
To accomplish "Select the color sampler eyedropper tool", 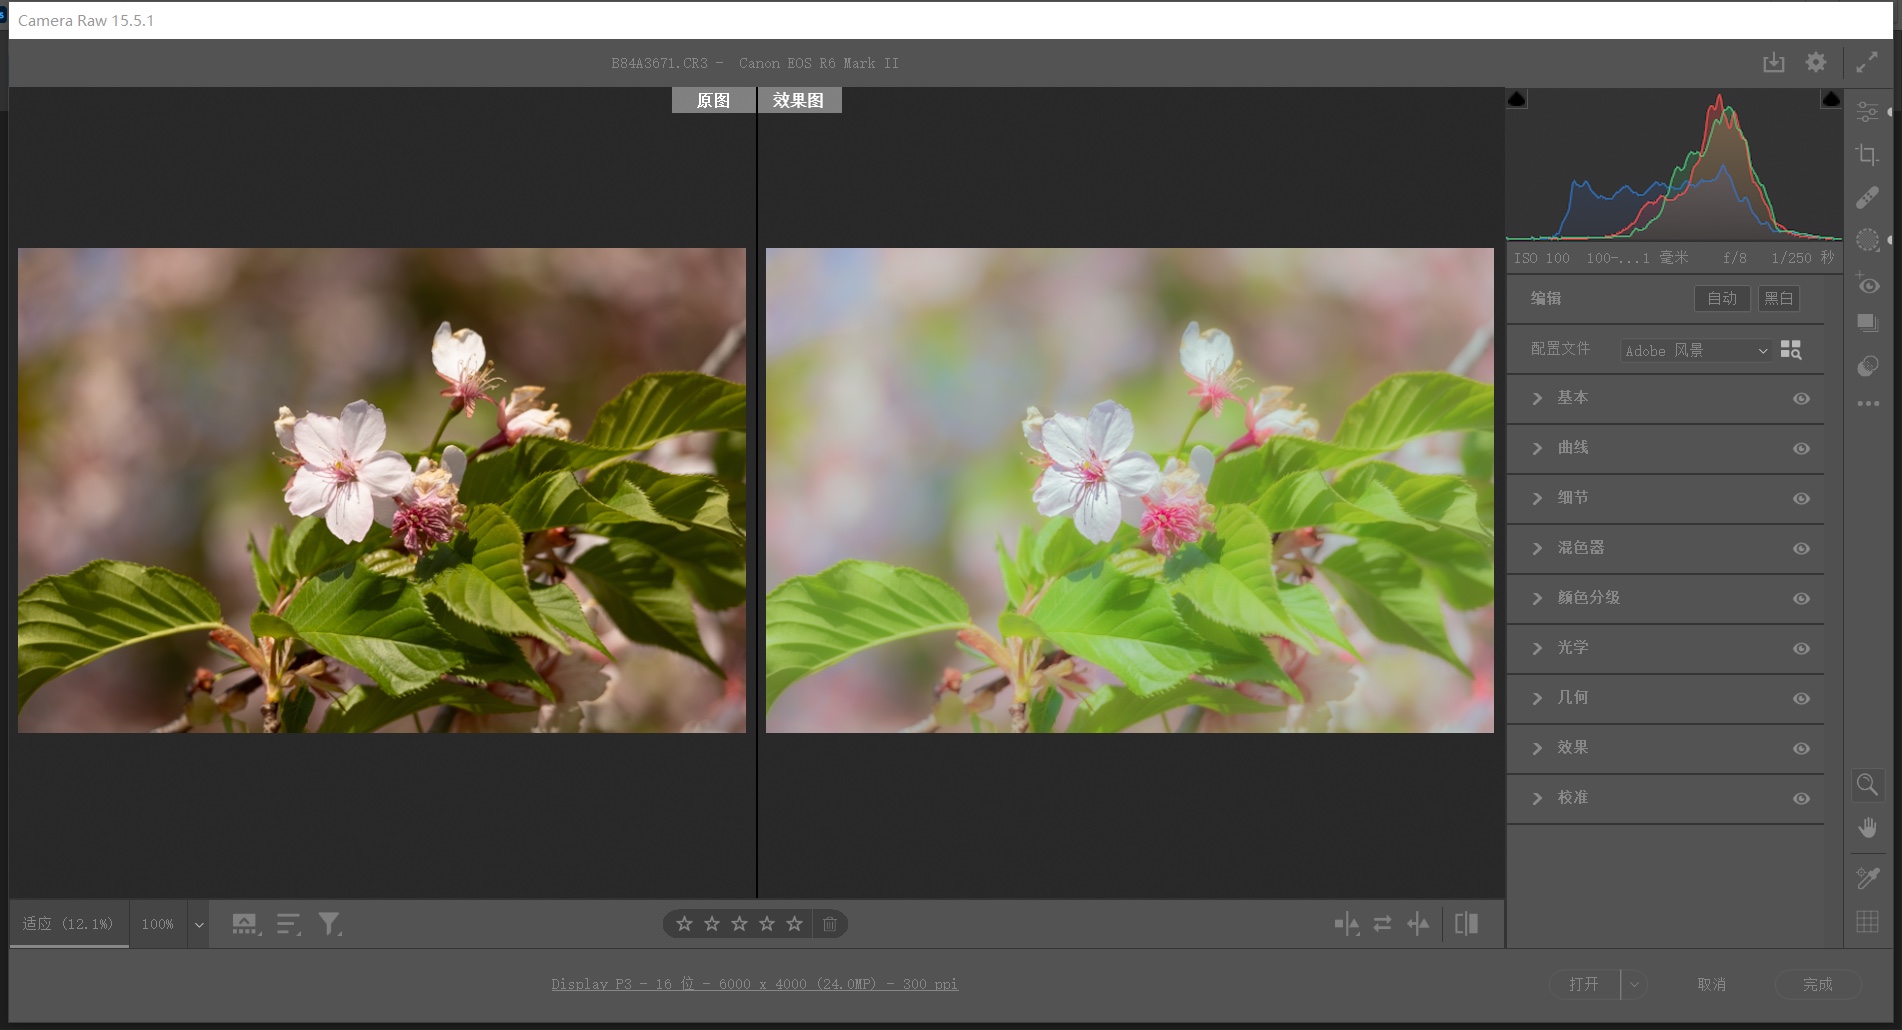I will [1867, 878].
